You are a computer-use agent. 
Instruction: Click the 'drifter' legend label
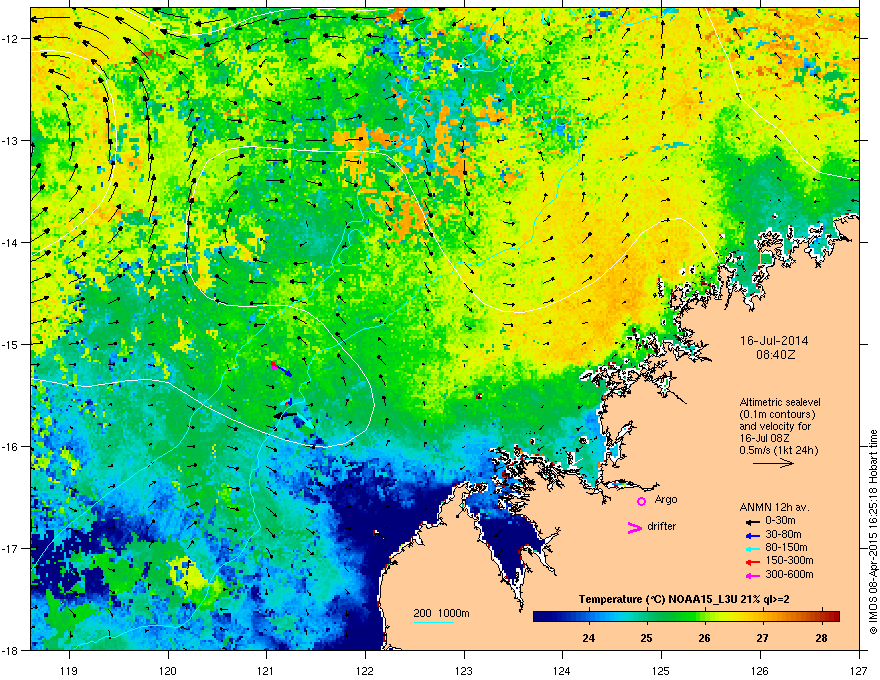[x=662, y=526]
